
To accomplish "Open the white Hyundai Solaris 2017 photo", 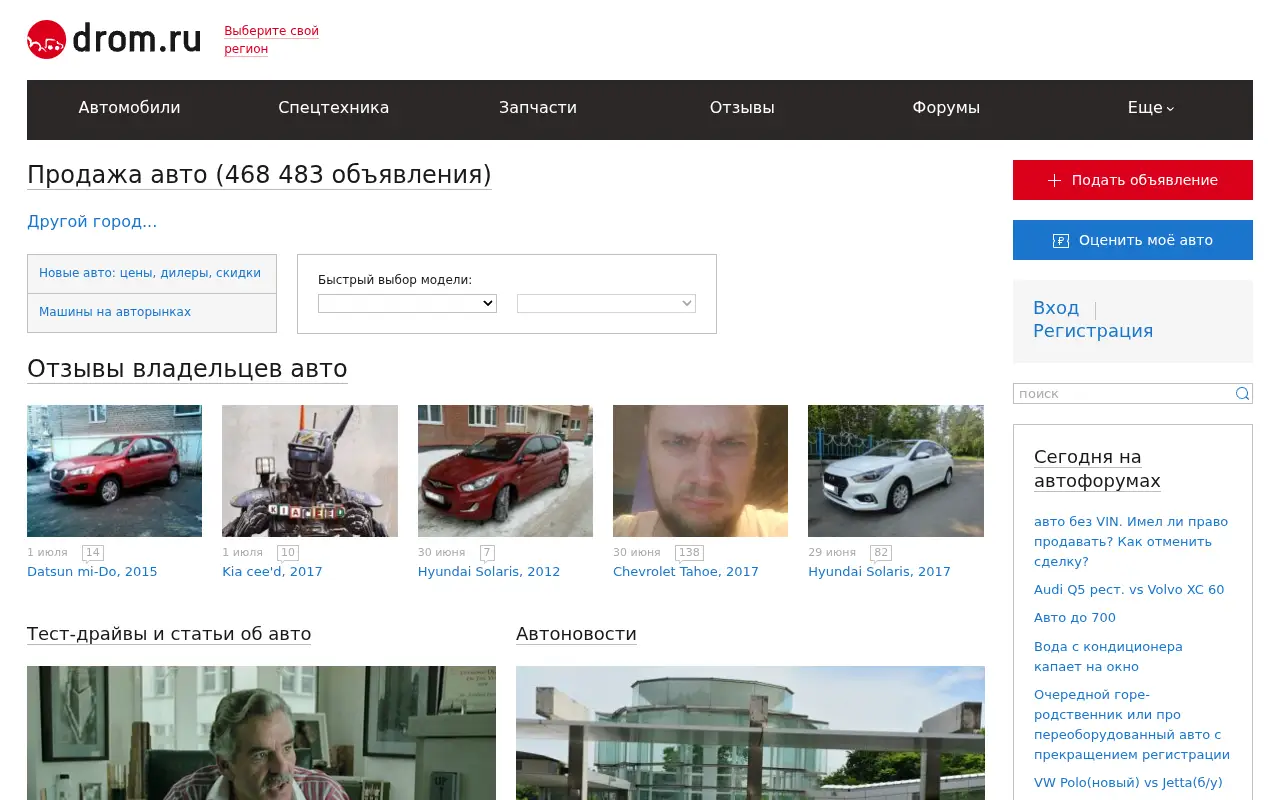I will [896, 471].
